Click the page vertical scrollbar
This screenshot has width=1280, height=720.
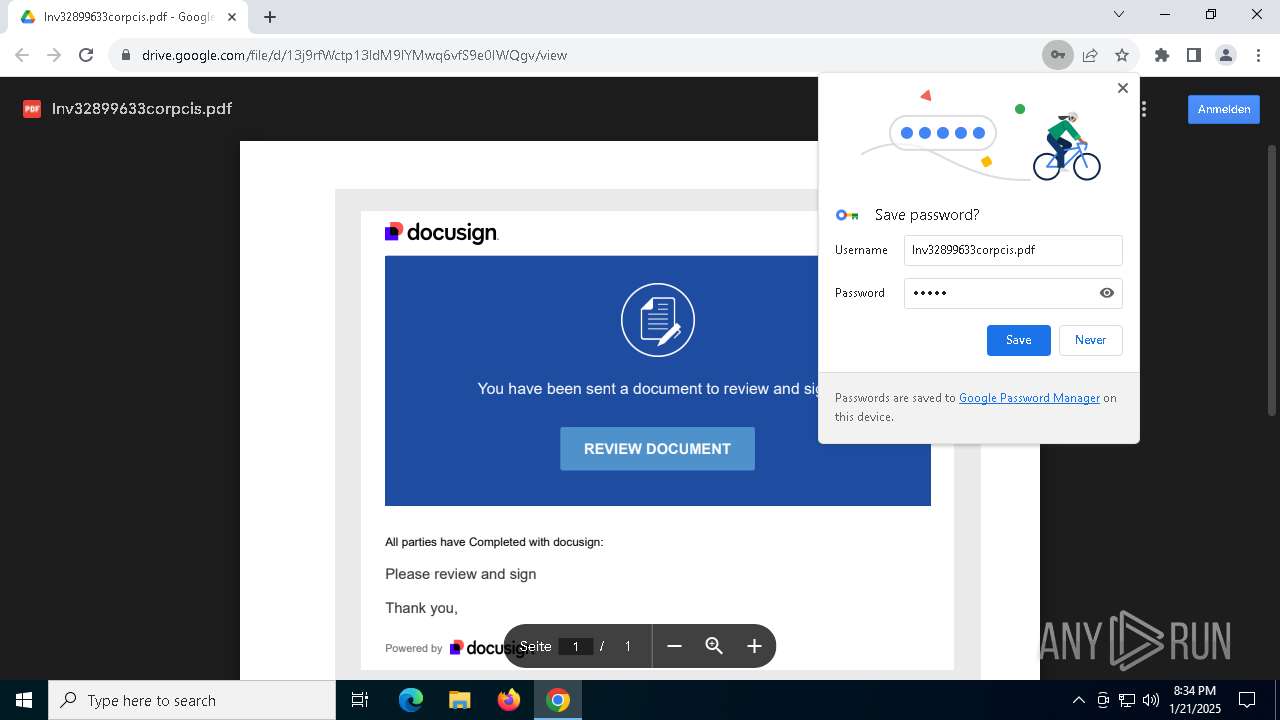(x=1272, y=280)
